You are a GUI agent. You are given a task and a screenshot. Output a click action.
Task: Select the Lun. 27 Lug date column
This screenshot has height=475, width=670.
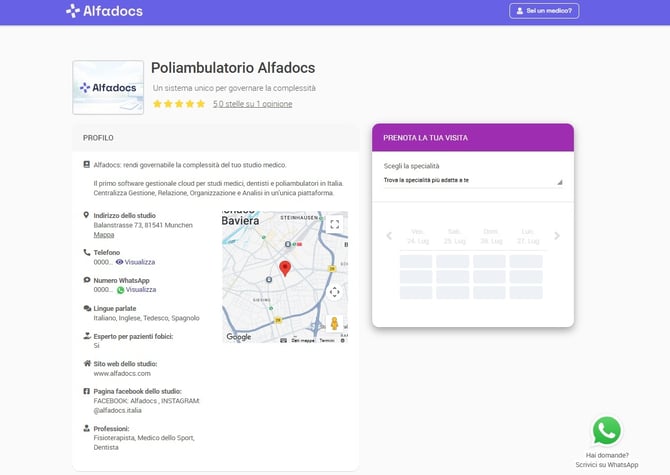[x=527, y=236]
